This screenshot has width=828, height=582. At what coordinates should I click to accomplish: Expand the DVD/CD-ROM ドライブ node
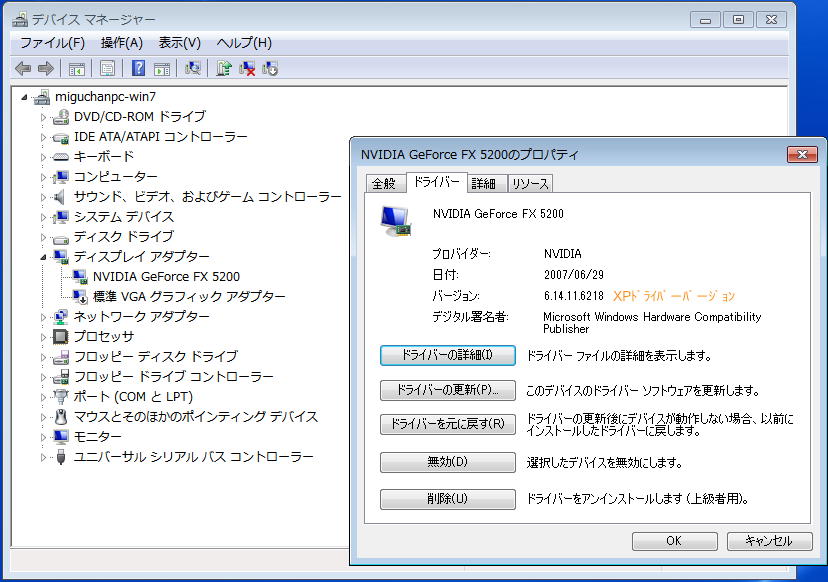(43, 117)
